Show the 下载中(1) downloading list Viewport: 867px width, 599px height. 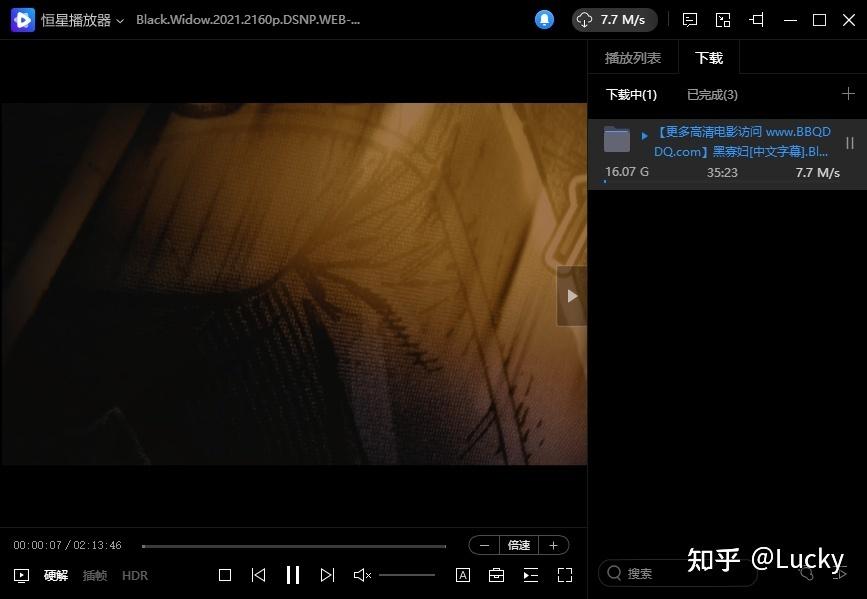631,95
